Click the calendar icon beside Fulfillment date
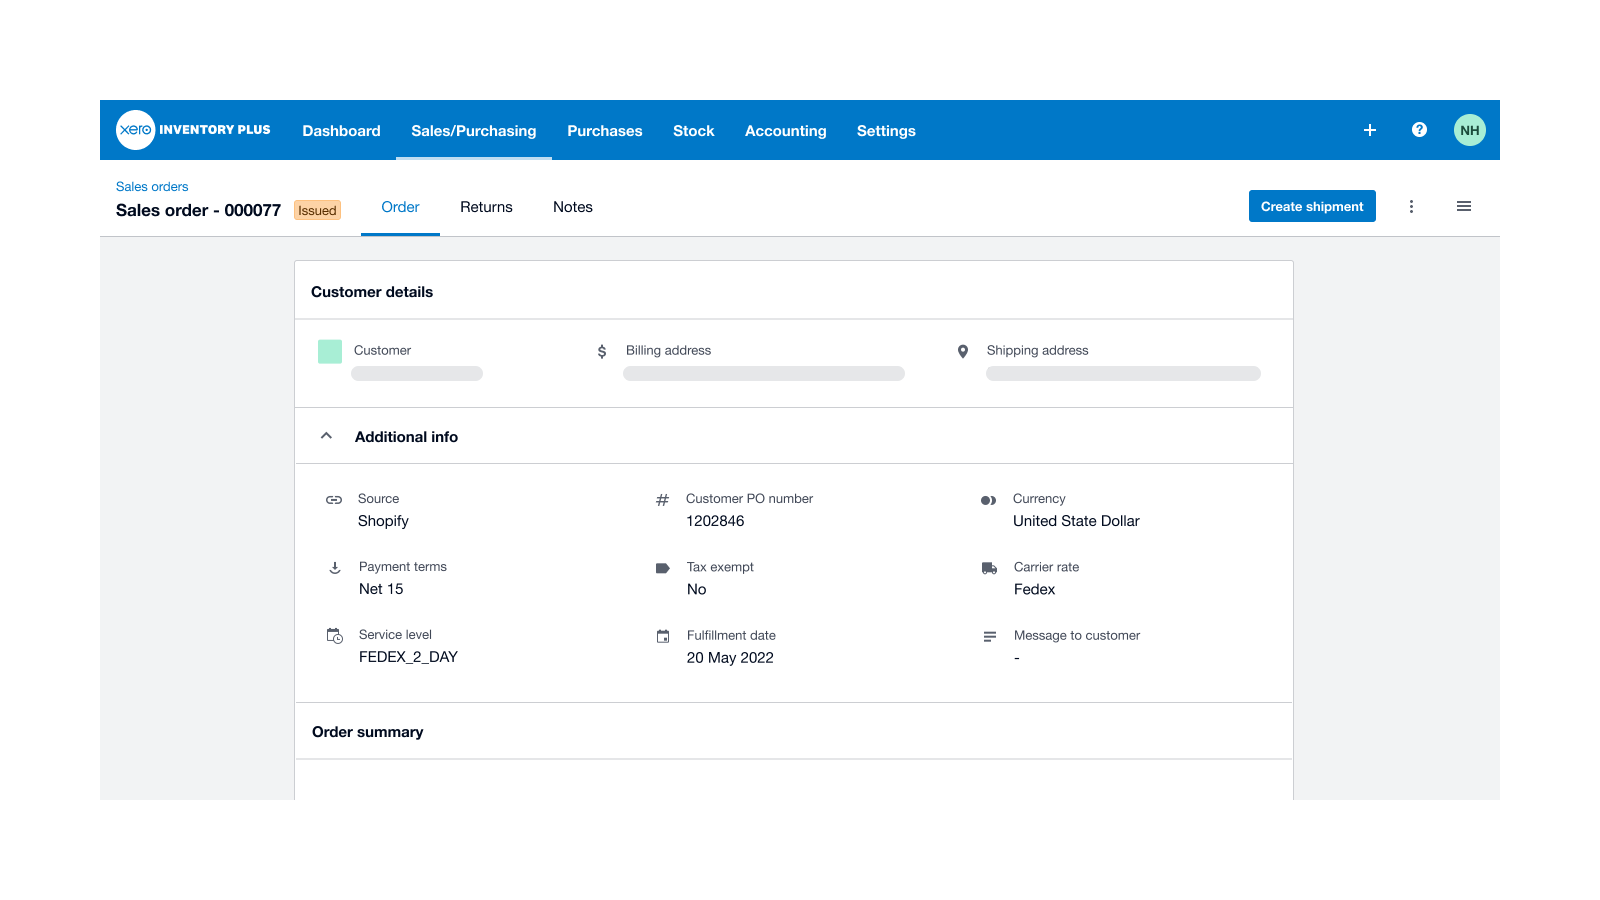This screenshot has width=1600, height=900. pyautogui.click(x=663, y=636)
